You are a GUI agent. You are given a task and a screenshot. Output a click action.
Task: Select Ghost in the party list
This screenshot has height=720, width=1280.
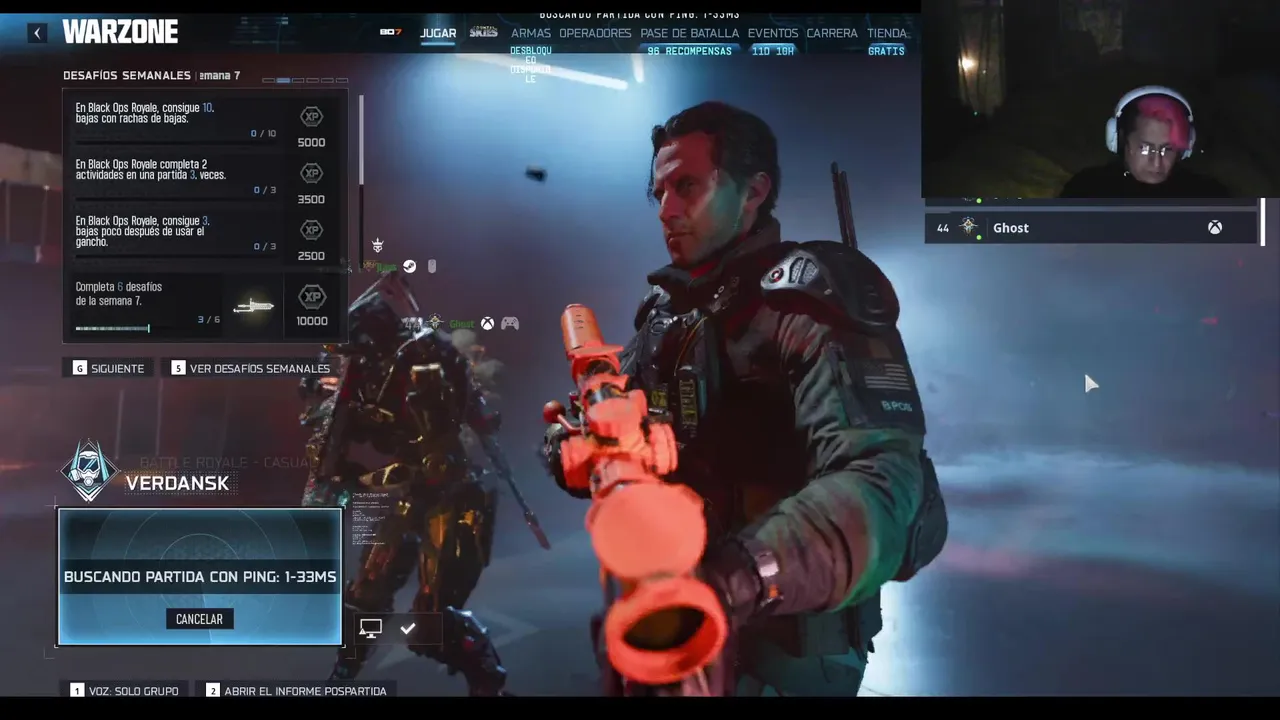1090,228
